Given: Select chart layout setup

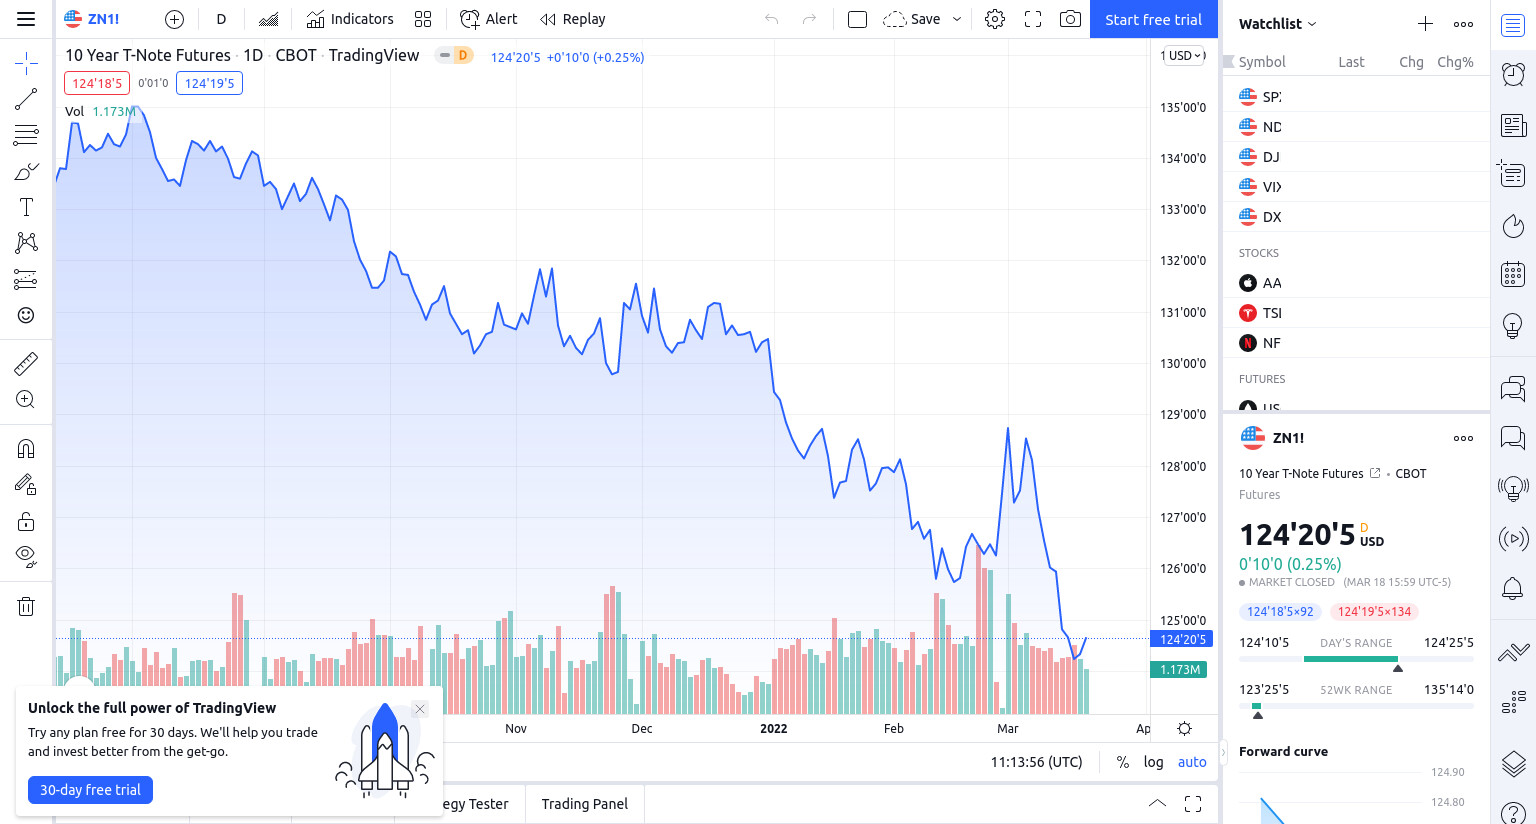Looking at the screenshot, I should click(857, 19).
